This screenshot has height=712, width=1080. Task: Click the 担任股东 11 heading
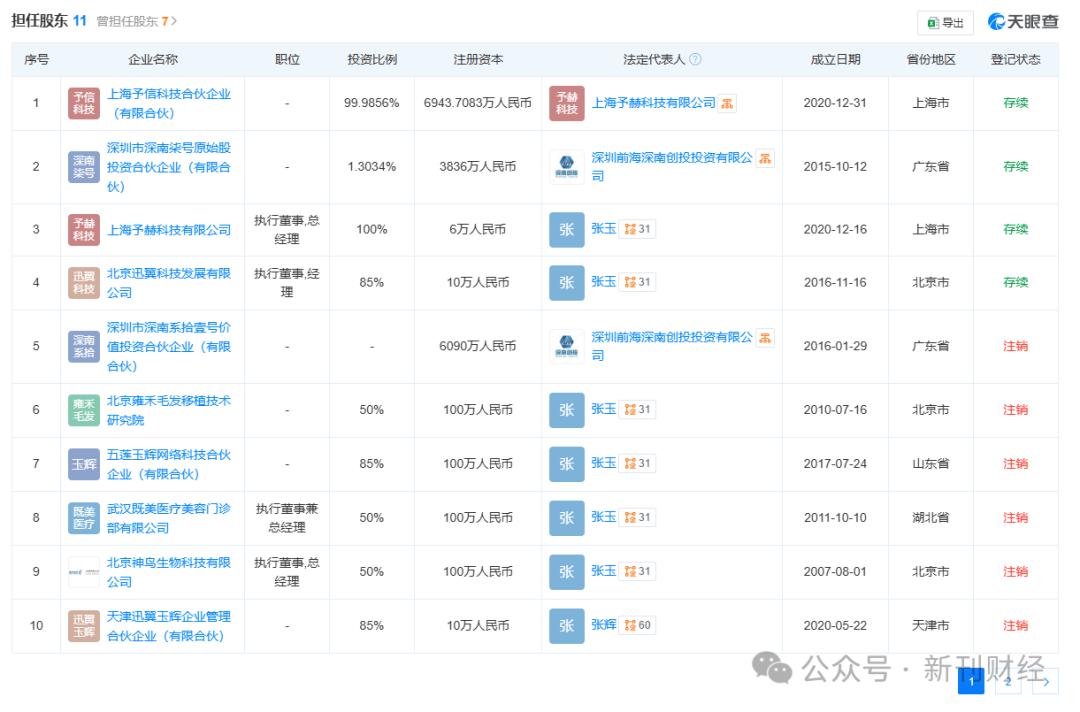click(49, 21)
